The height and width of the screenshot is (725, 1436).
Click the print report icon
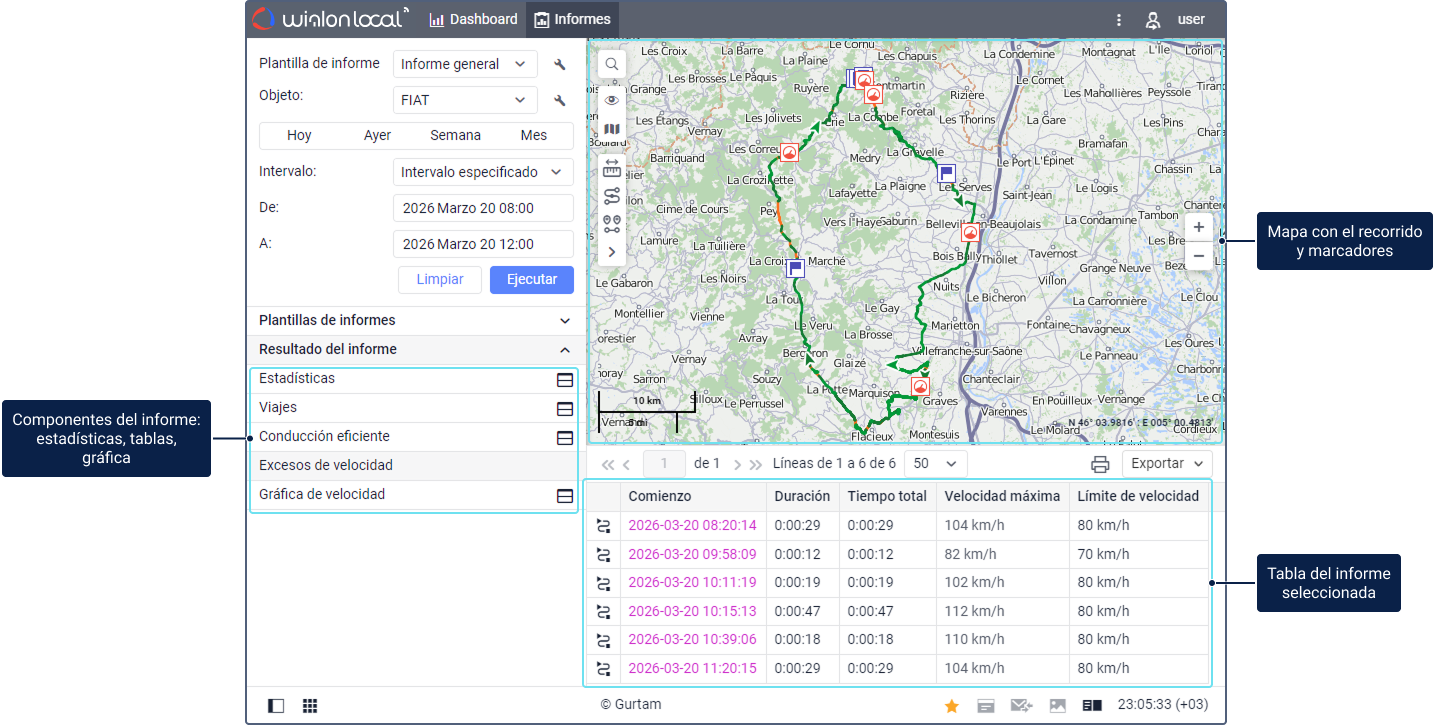tap(1100, 464)
